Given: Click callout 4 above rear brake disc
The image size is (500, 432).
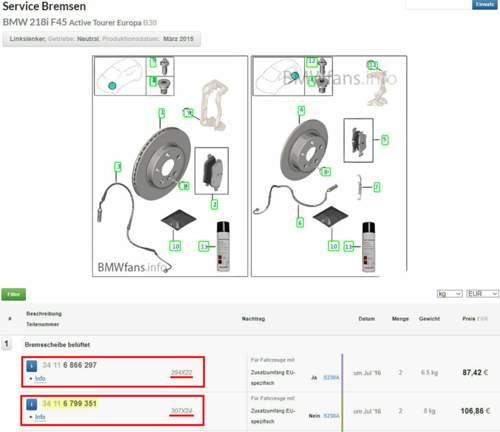Looking at the screenshot, I should 301,110.
